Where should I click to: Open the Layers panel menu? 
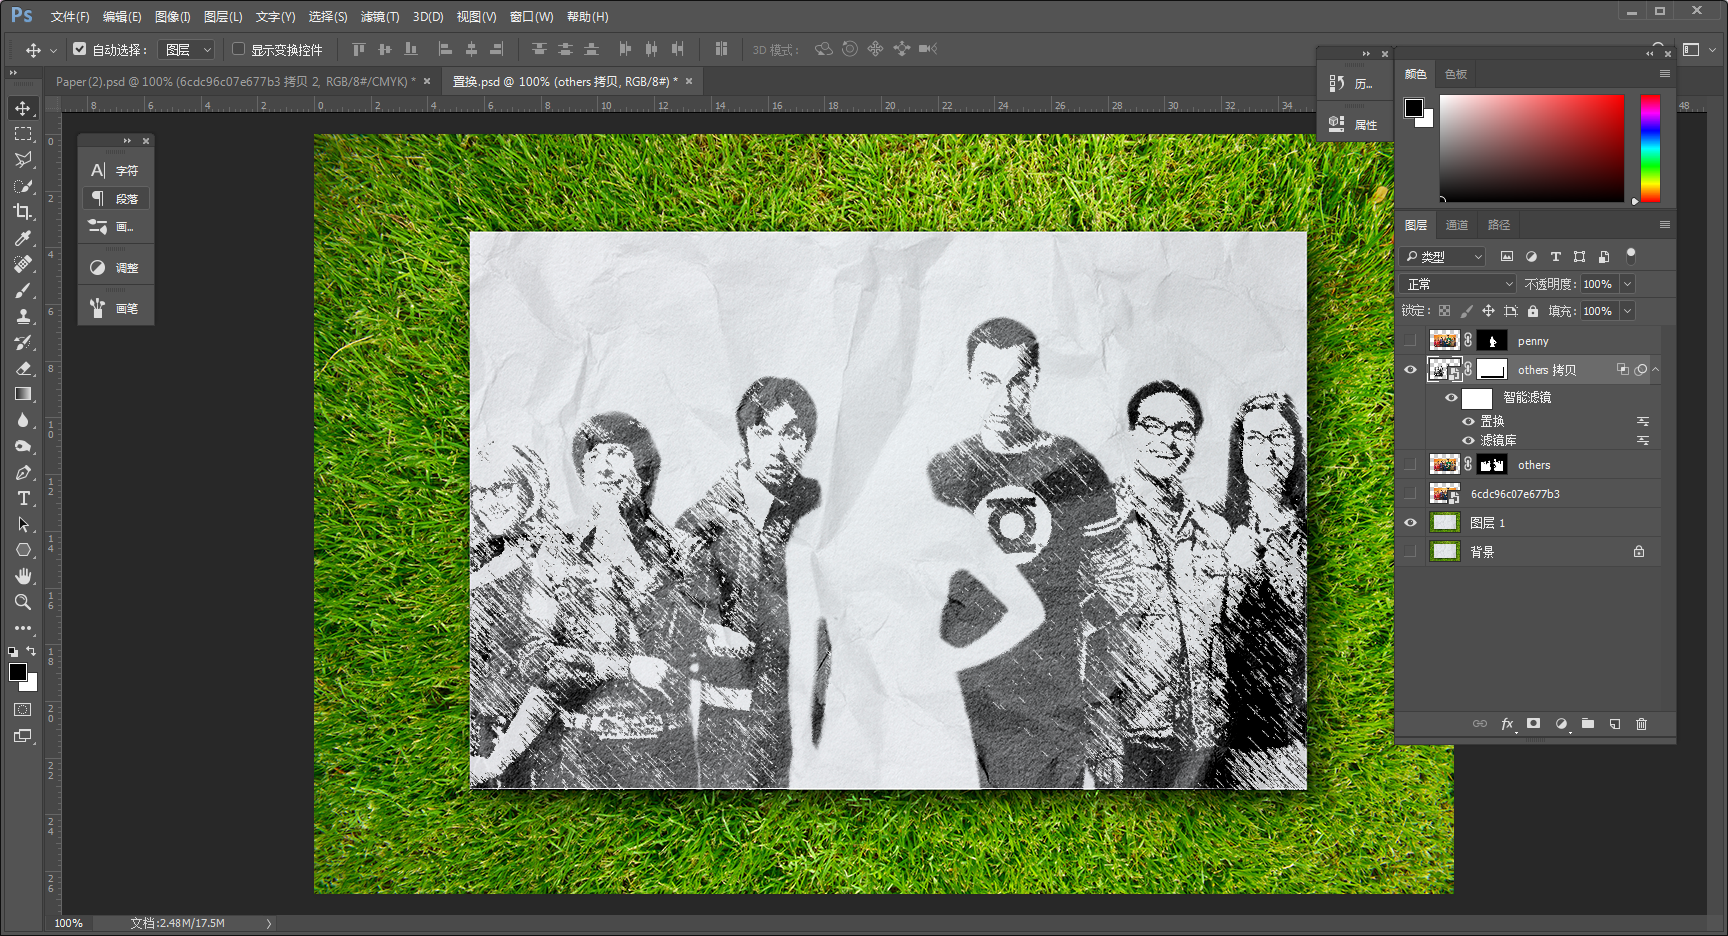[x=1665, y=225]
